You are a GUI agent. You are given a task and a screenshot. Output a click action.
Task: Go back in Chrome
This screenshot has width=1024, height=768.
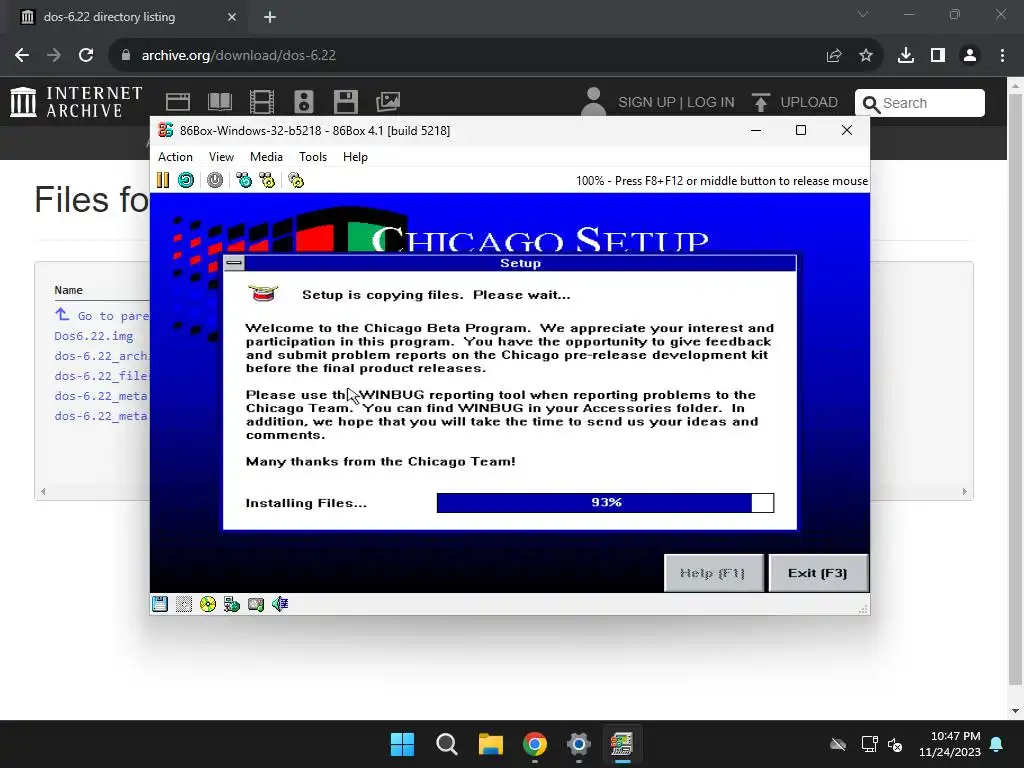[22, 56]
